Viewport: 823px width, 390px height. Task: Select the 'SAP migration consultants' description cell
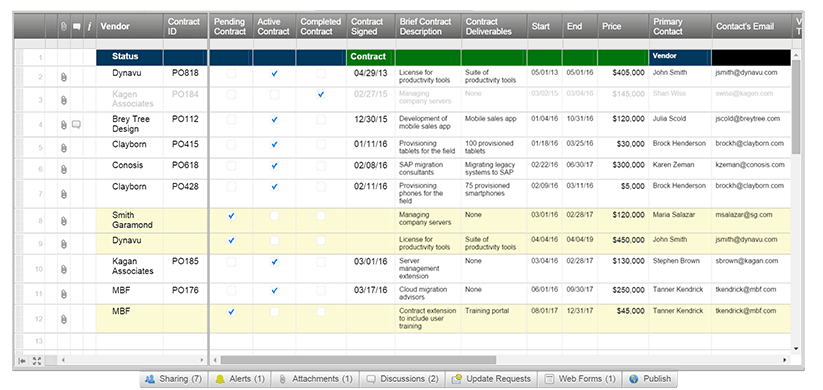point(428,168)
